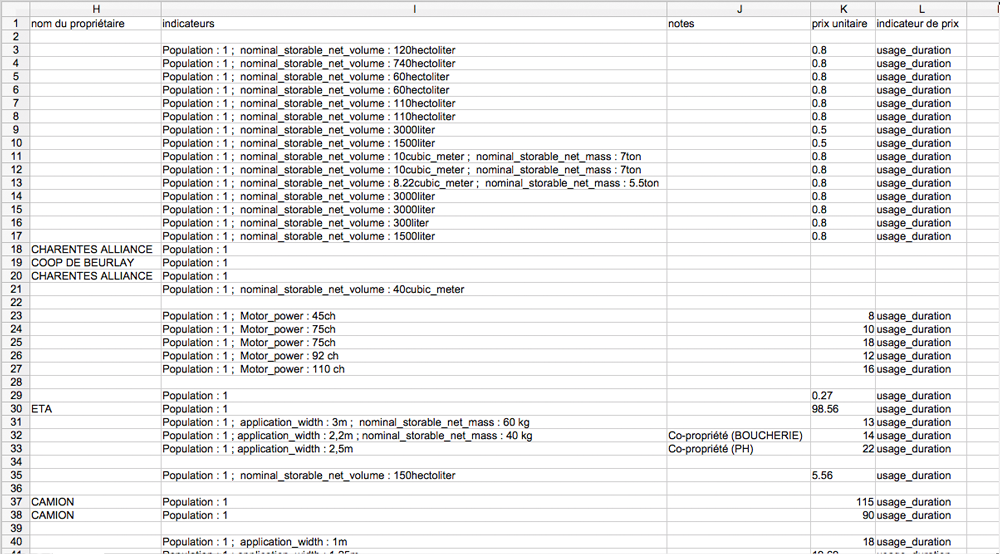Select row 30 header
Viewport: 1000px width, 554px height.
coord(15,409)
